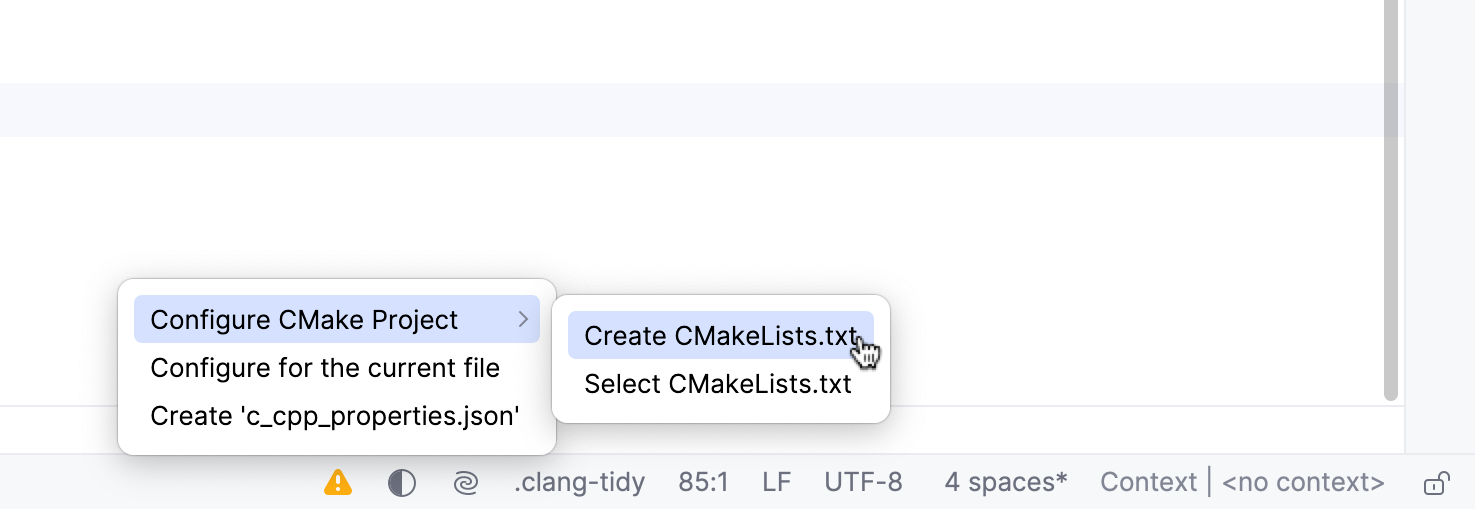Change the UTF-8 file encoding

pyautogui.click(x=863, y=483)
